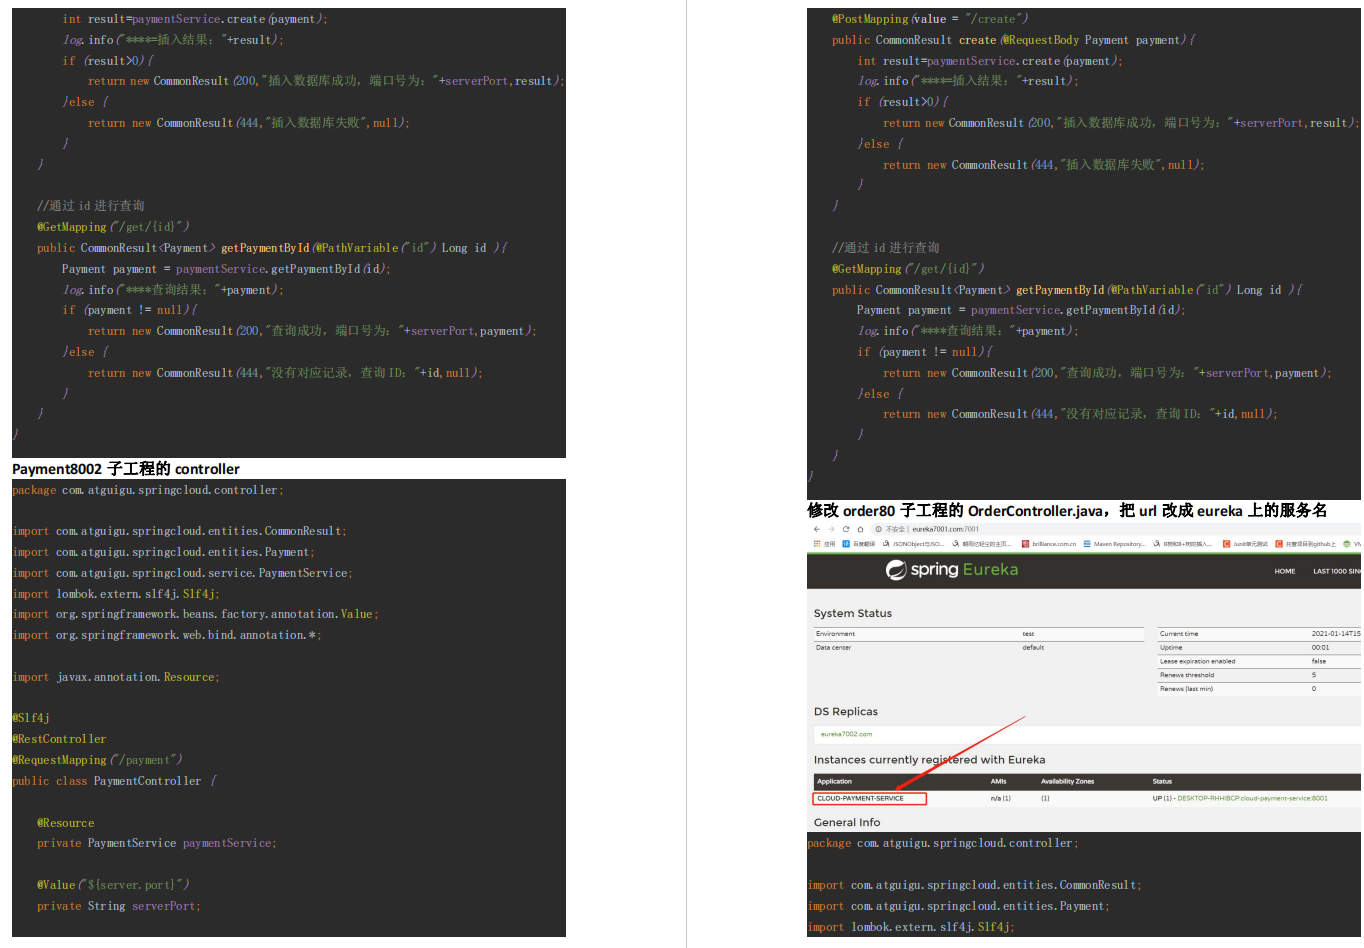The height and width of the screenshot is (948, 1364).
Task: Click the browser forward arrow icon
Action: click(831, 529)
